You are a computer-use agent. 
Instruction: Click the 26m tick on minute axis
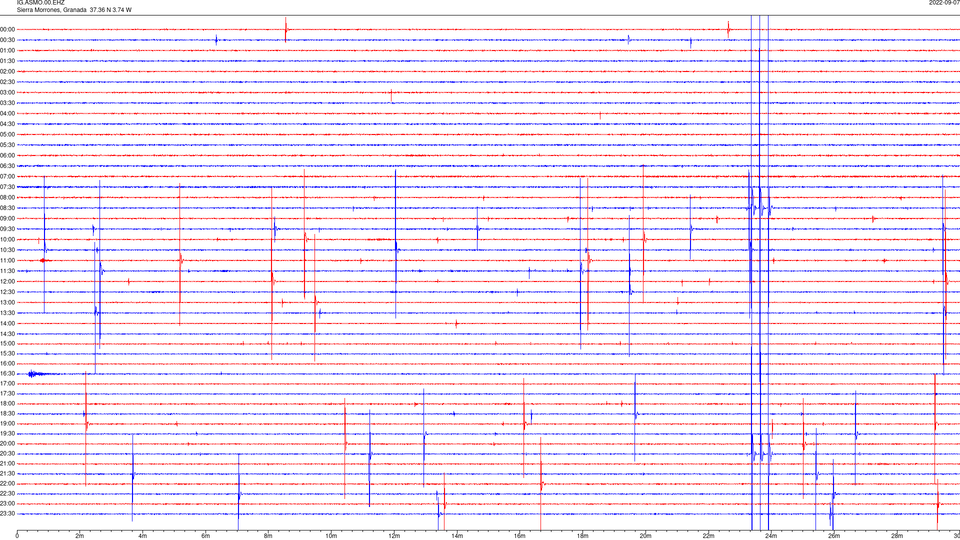point(834,536)
